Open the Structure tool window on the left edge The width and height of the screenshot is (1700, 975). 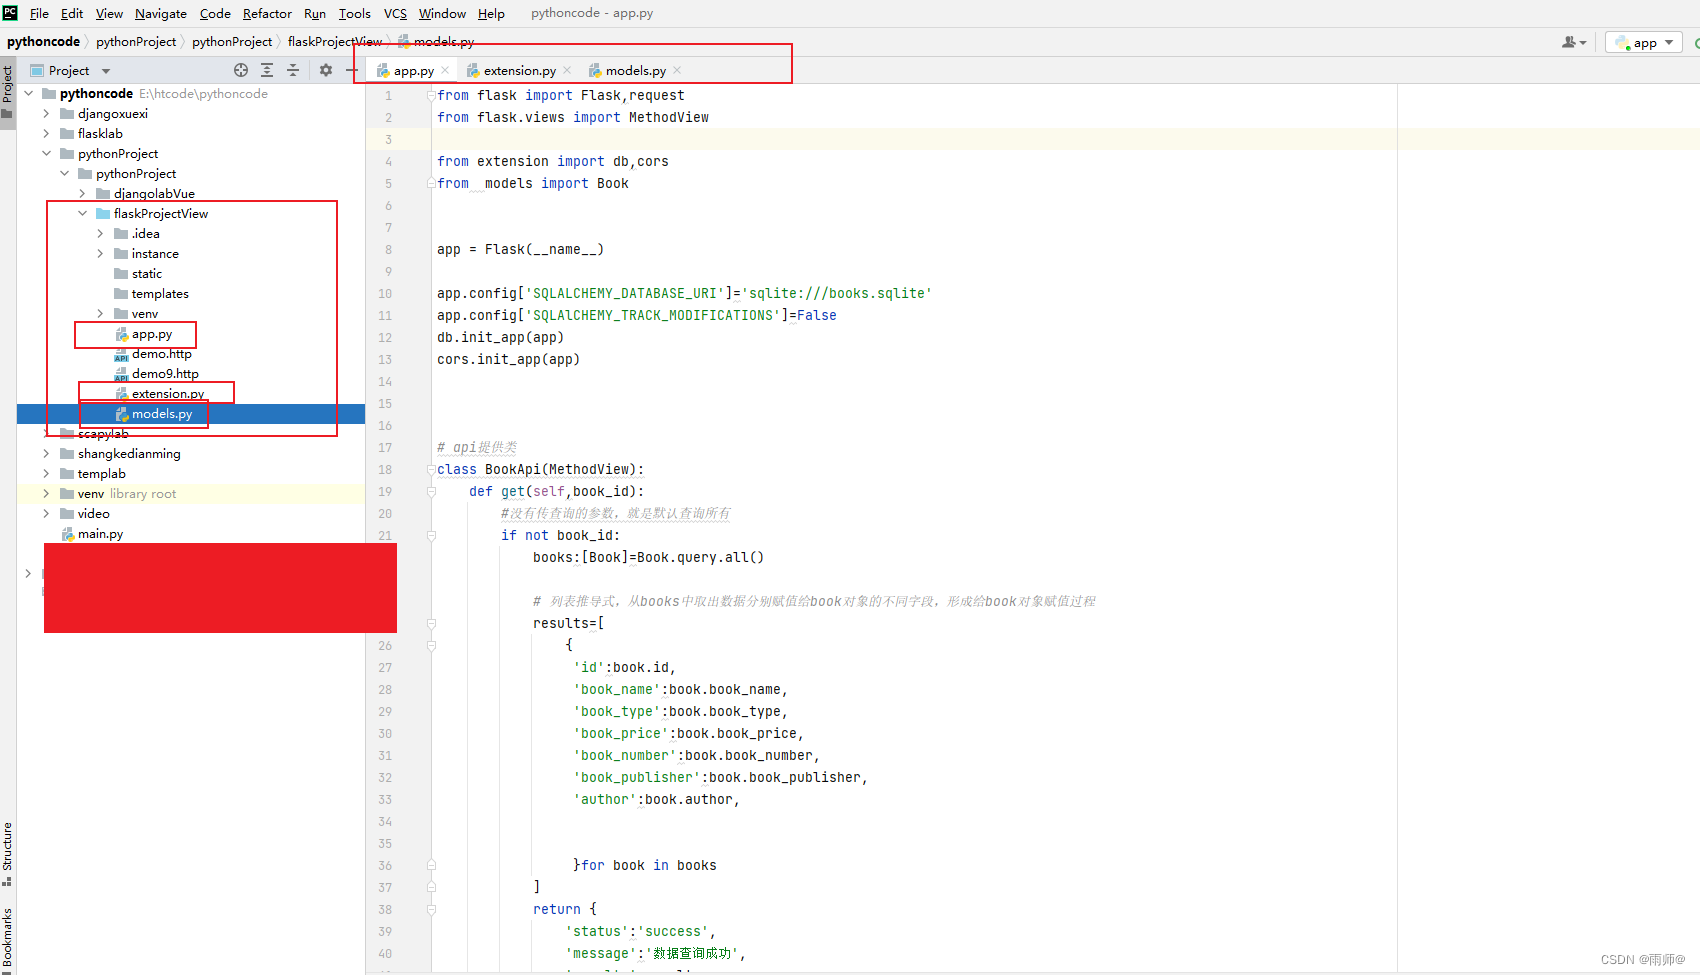pyautogui.click(x=8, y=851)
